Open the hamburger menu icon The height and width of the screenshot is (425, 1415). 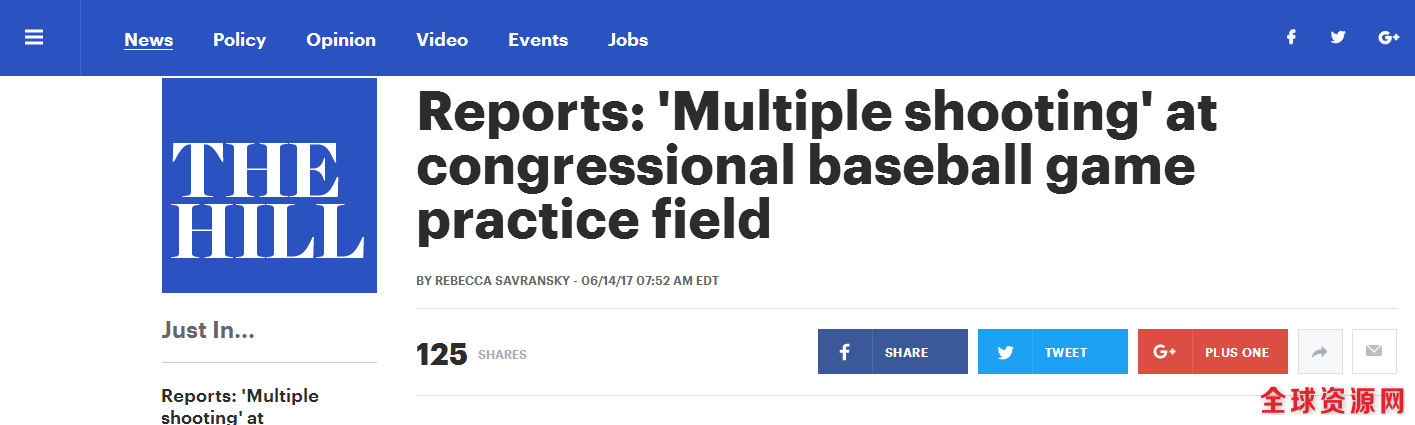pos(34,37)
